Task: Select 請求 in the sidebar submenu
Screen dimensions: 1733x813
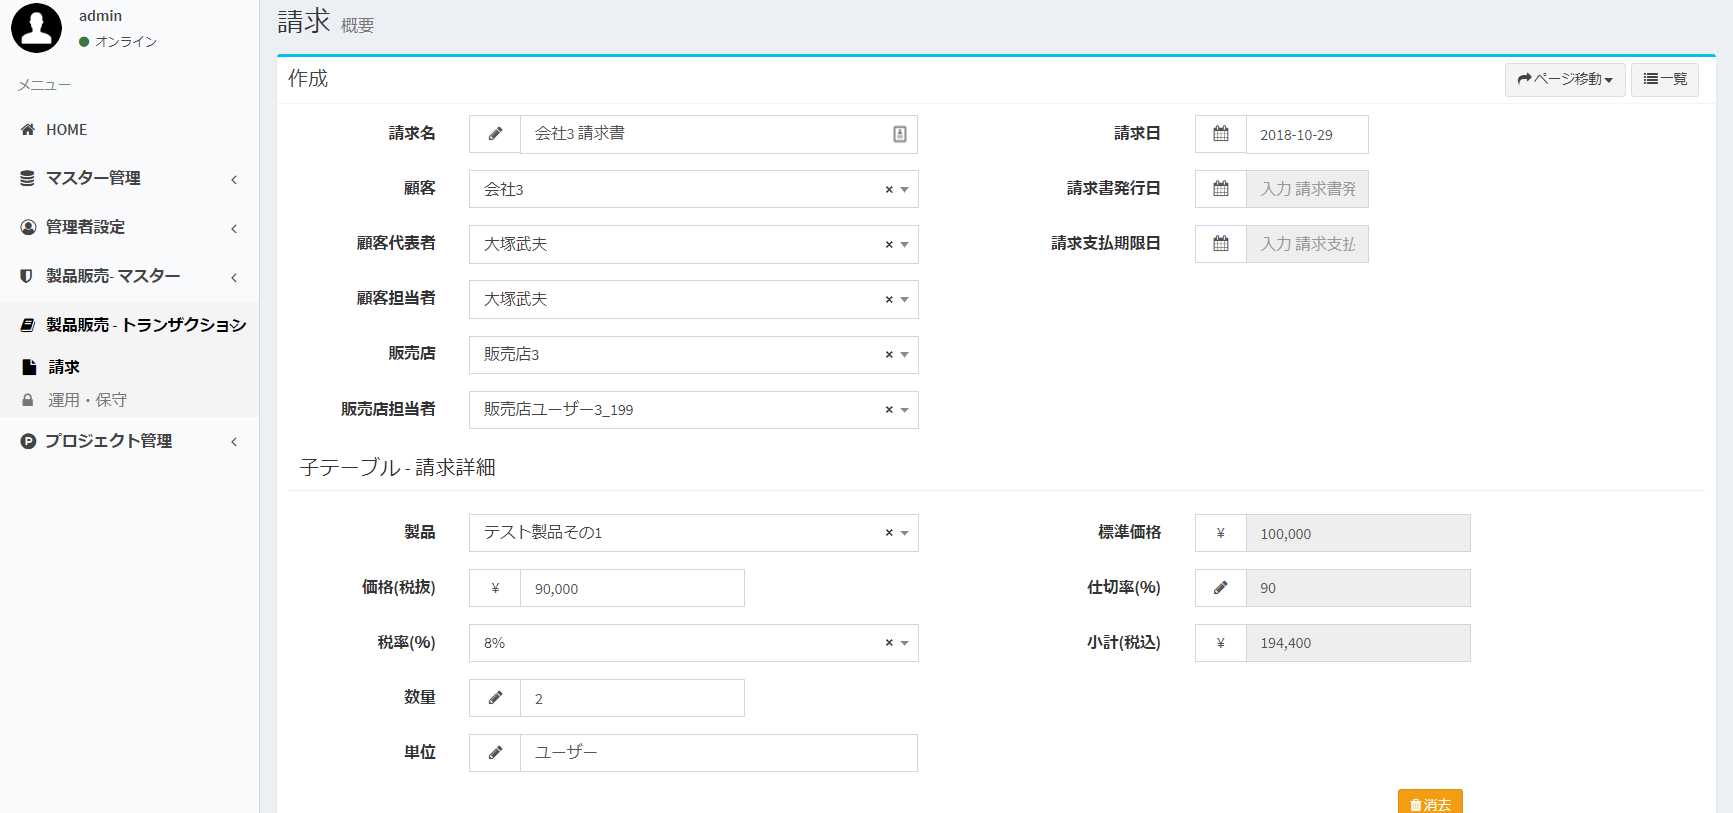Action: [x=64, y=367]
